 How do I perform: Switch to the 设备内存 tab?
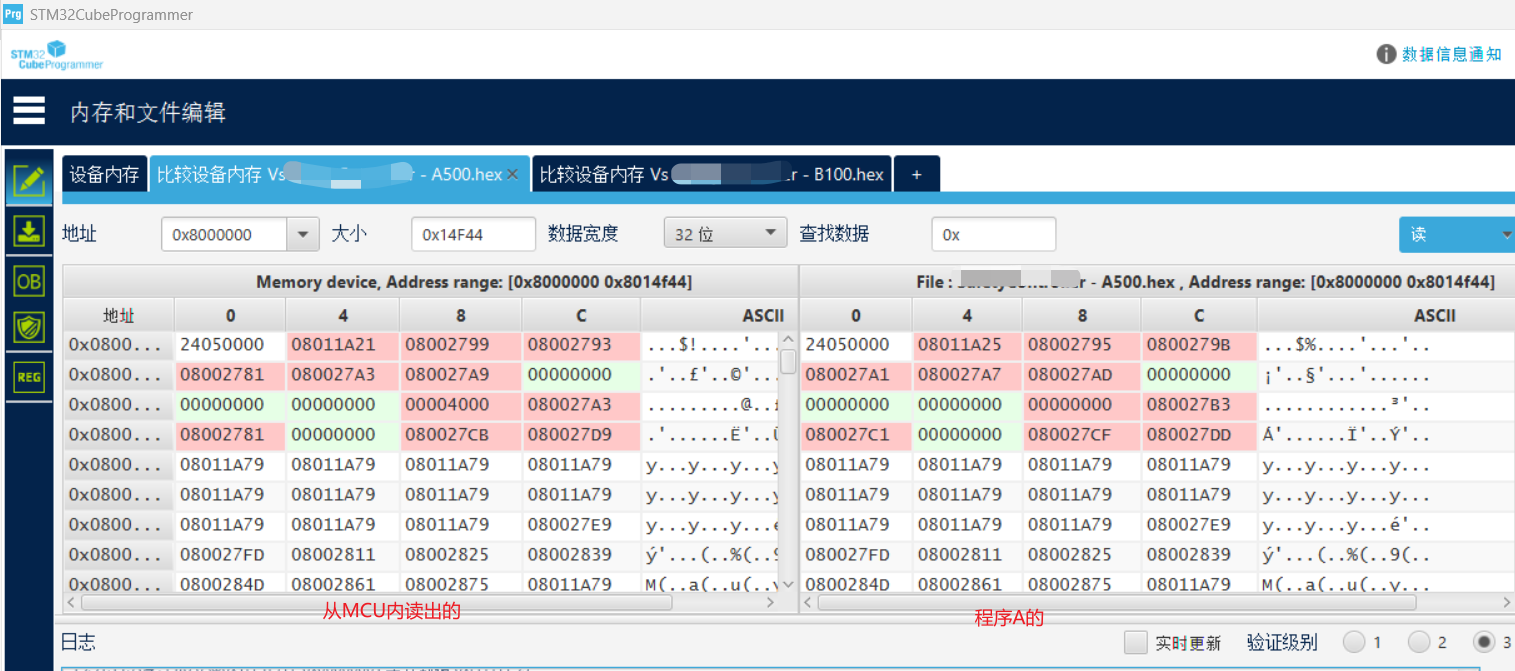coord(104,174)
